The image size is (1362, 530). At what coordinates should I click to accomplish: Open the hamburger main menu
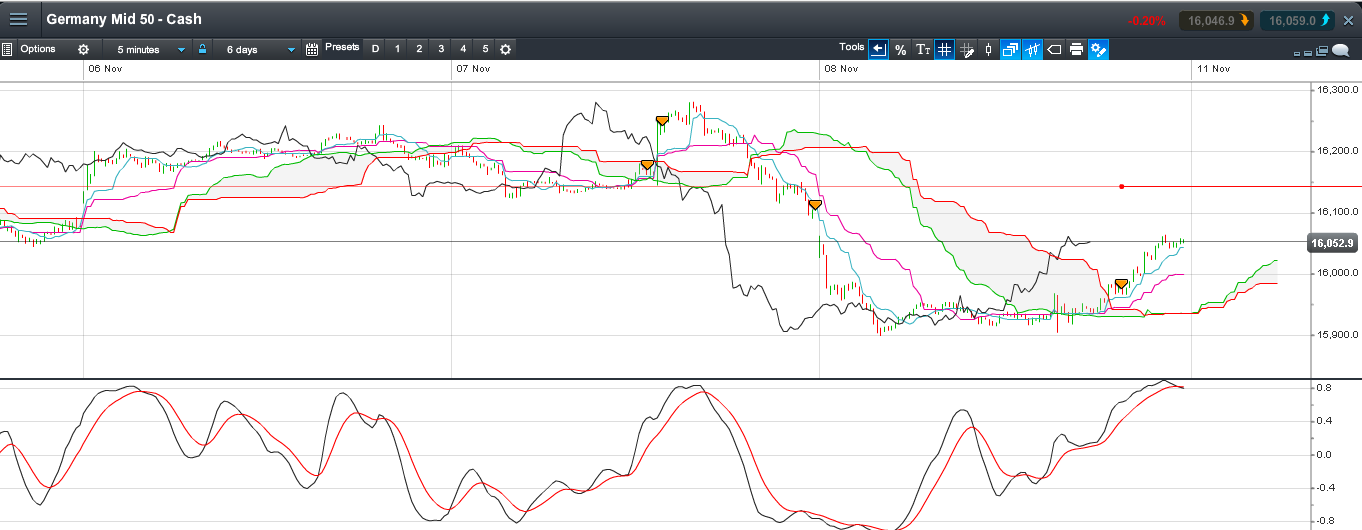click(x=18, y=20)
